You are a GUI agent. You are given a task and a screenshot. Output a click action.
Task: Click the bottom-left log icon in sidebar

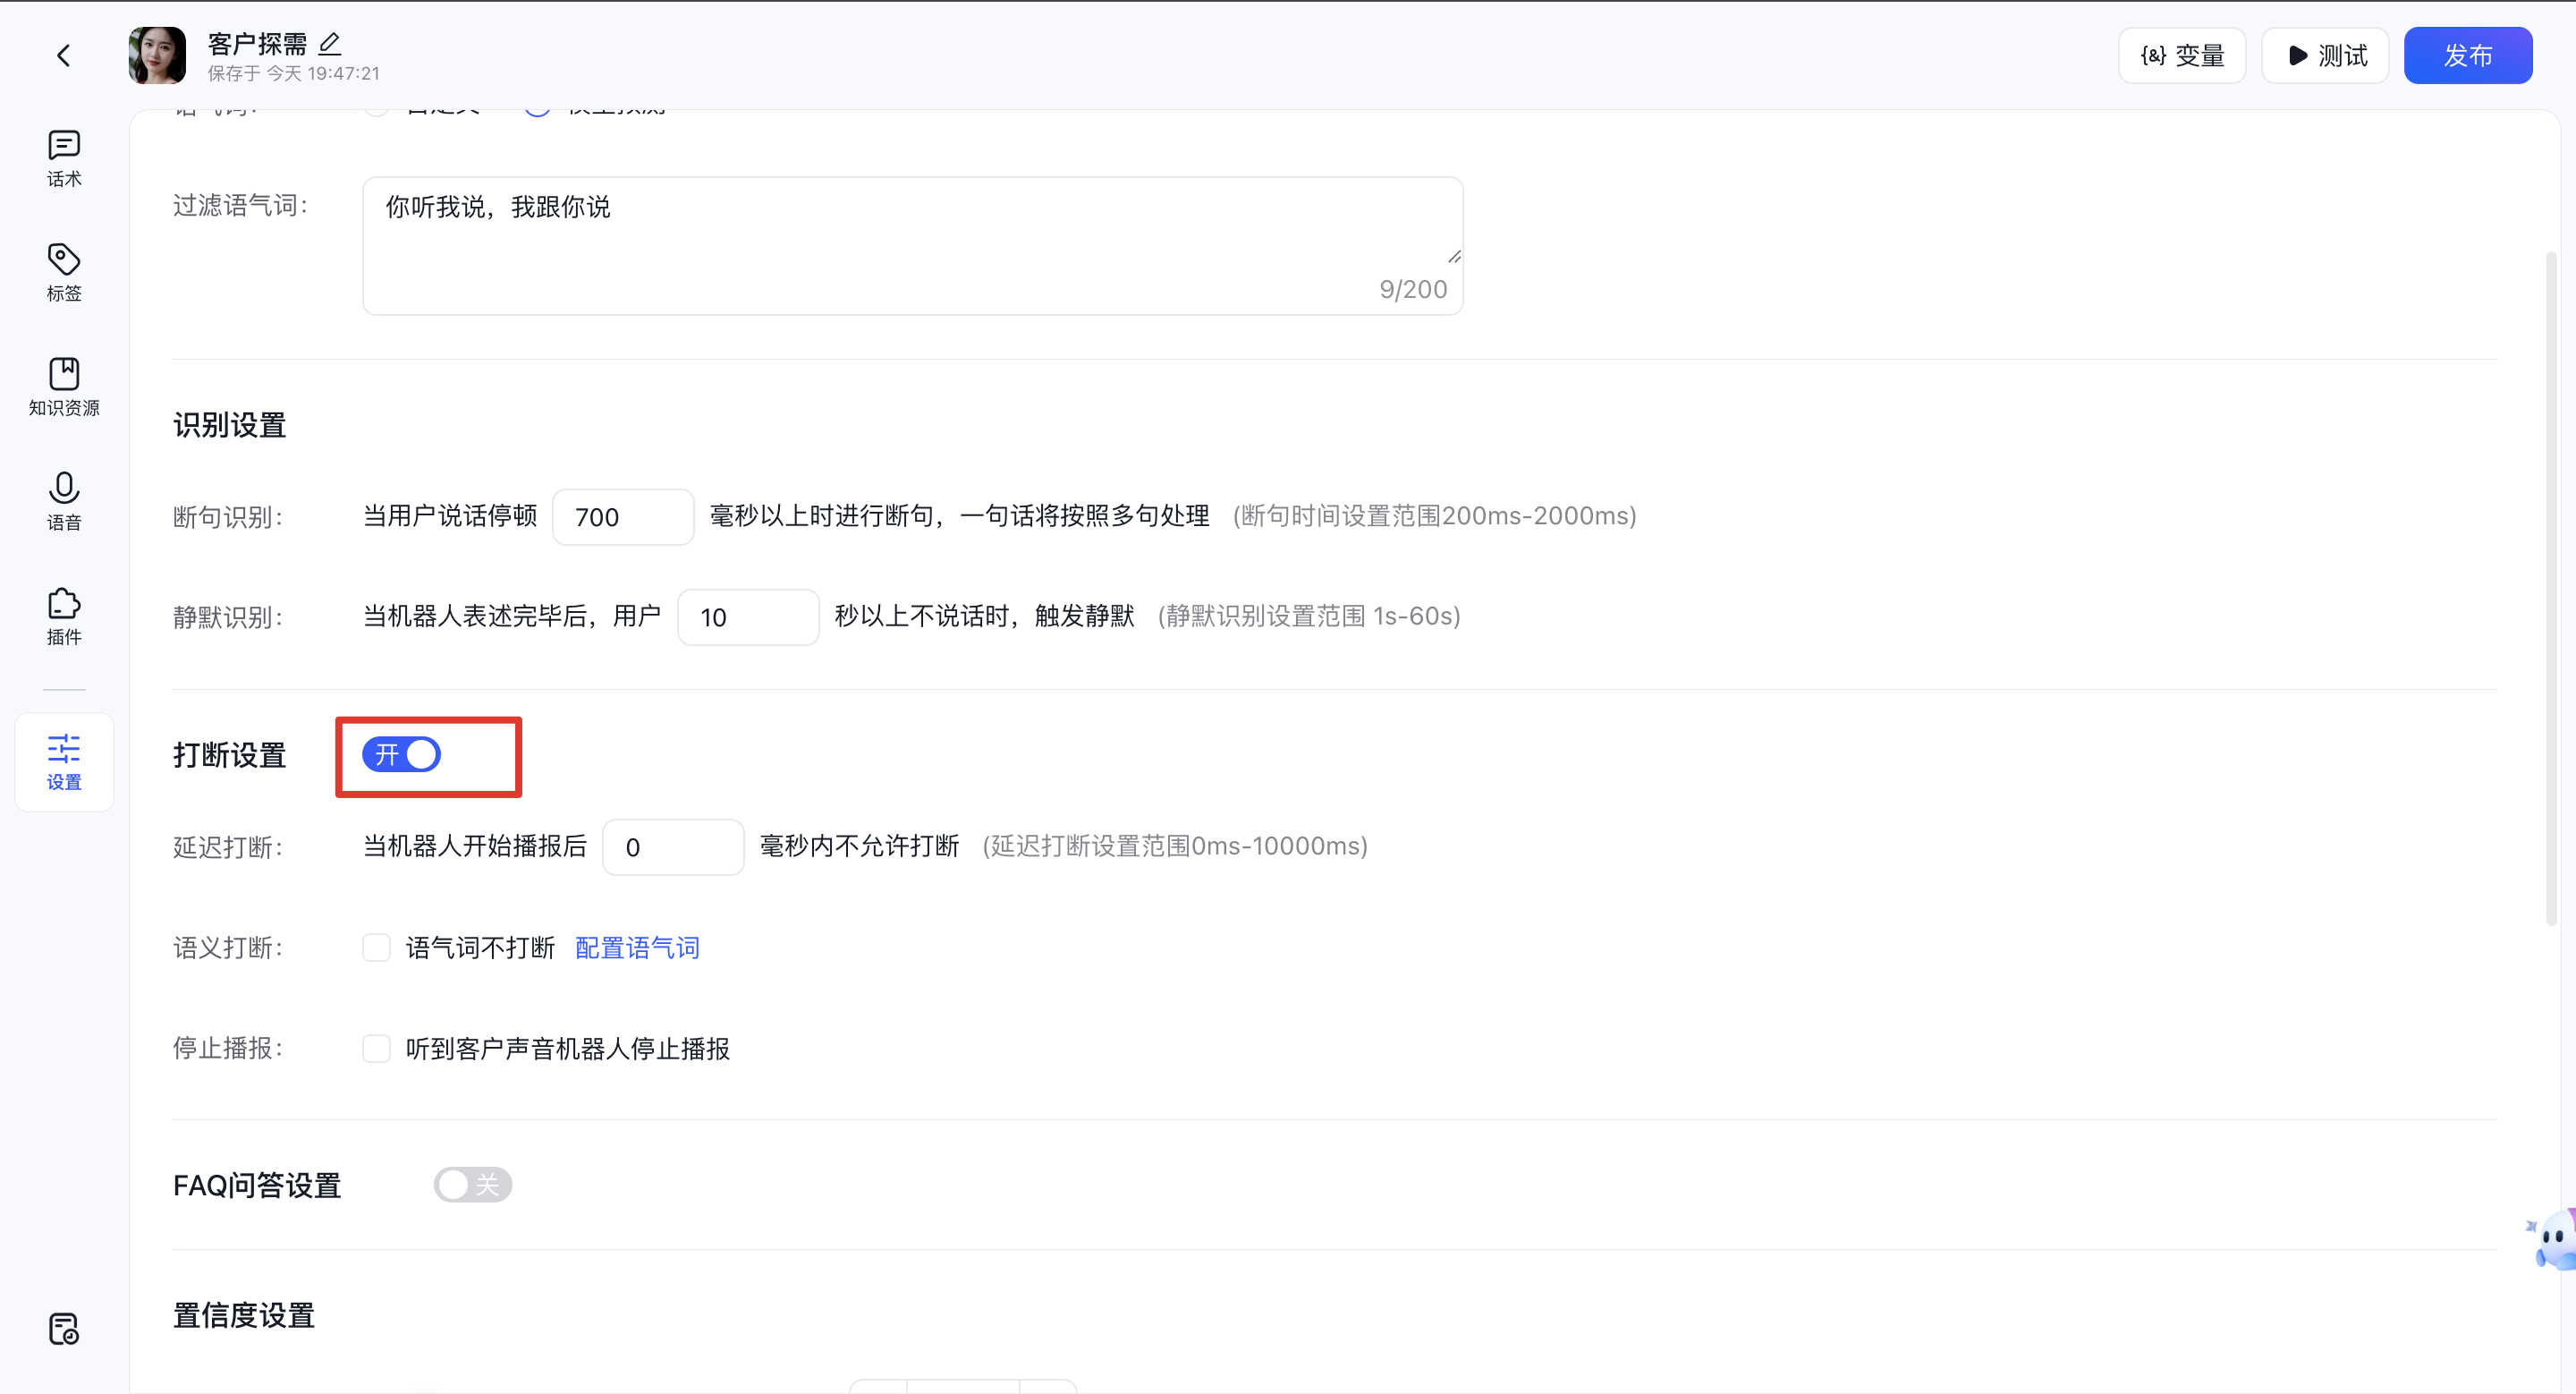click(x=64, y=1329)
